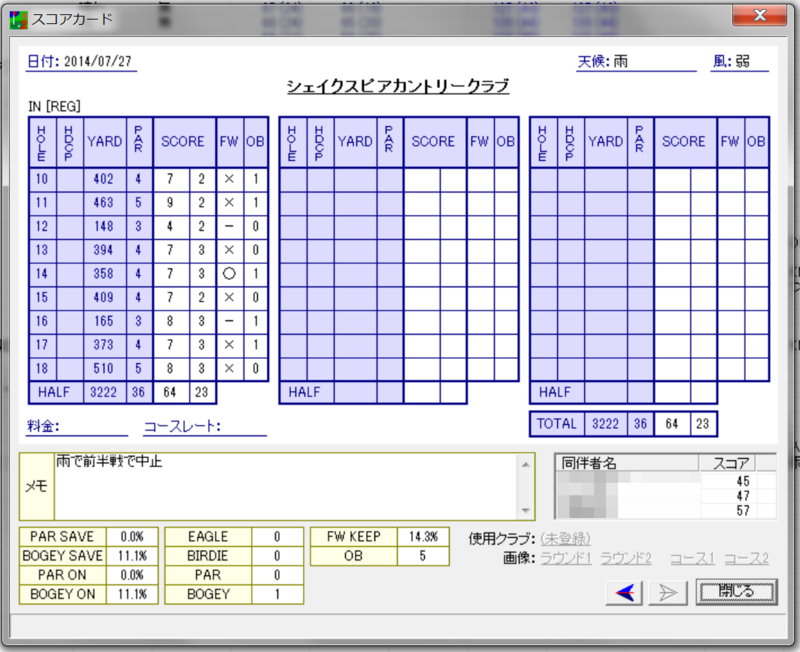Click the first table YARD header
The height and width of the screenshot is (652, 800).
105,142
